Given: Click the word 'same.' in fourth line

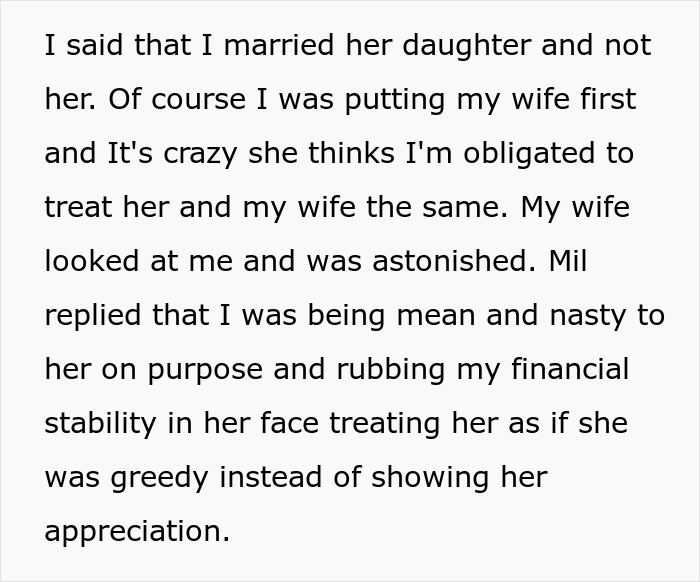Looking at the screenshot, I should pos(465,209).
